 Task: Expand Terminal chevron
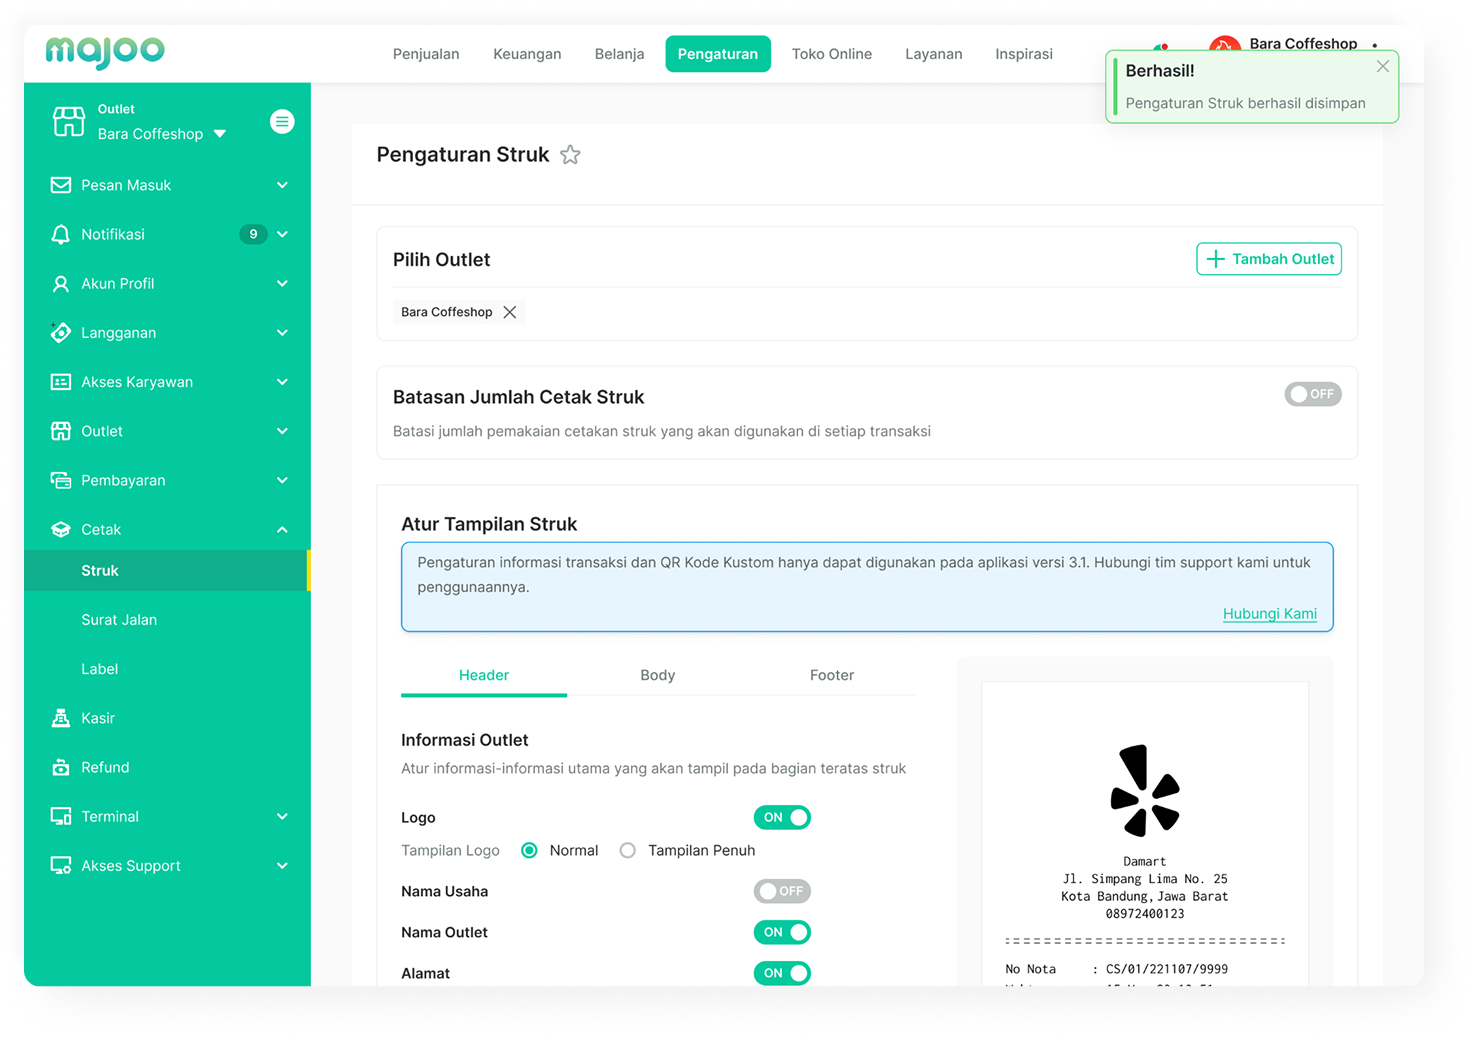282,816
